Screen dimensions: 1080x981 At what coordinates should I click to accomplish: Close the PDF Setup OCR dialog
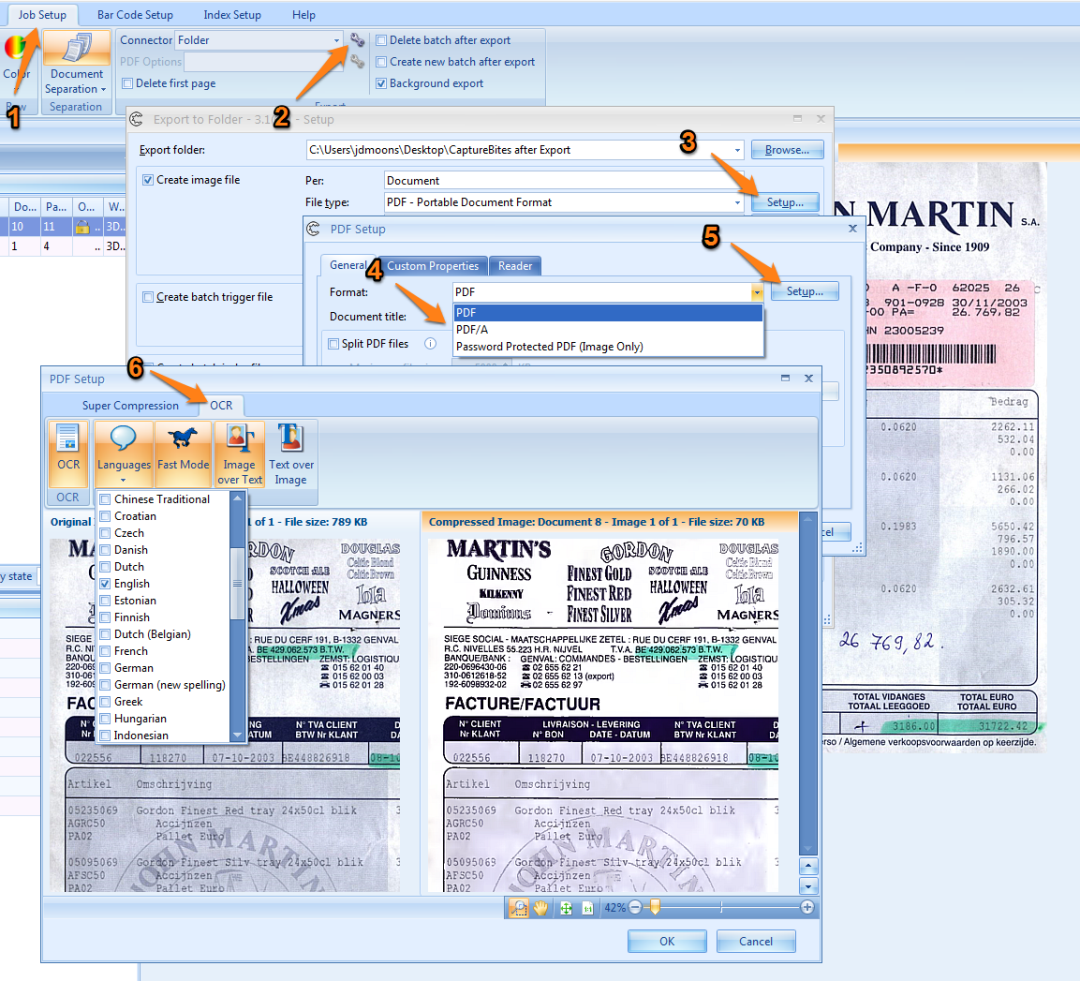point(809,378)
